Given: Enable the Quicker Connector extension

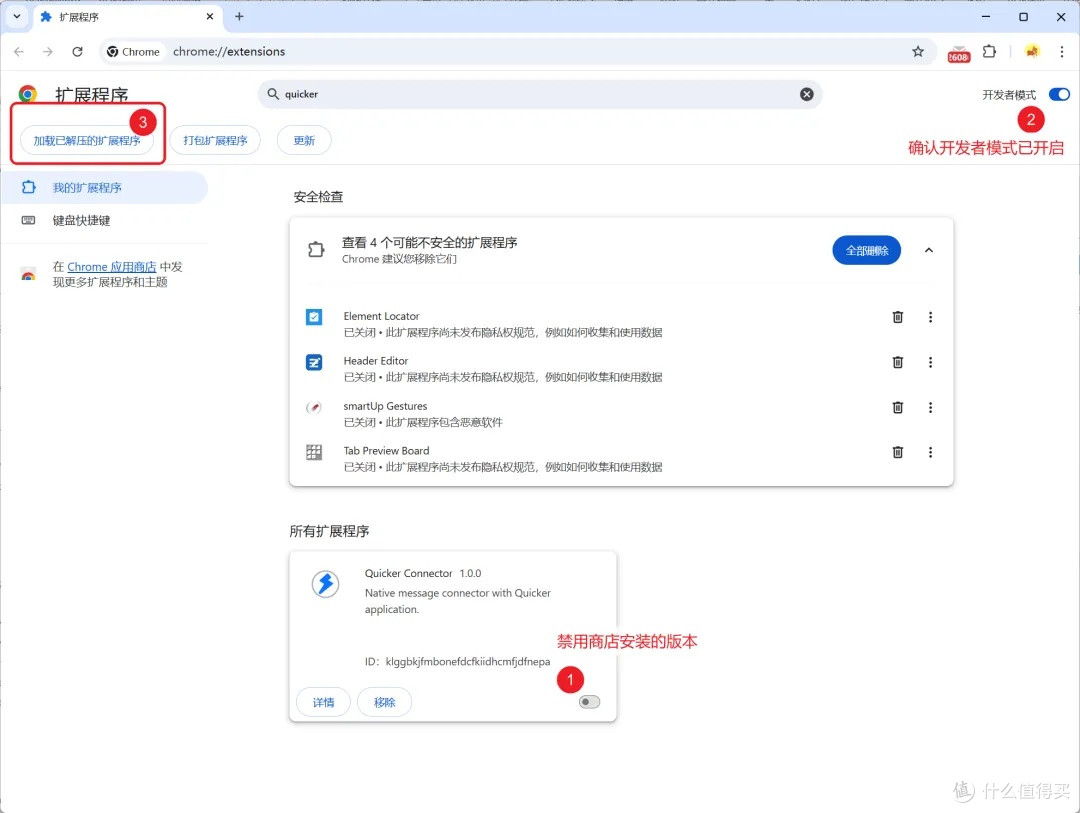Looking at the screenshot, I should click(590, 702).
